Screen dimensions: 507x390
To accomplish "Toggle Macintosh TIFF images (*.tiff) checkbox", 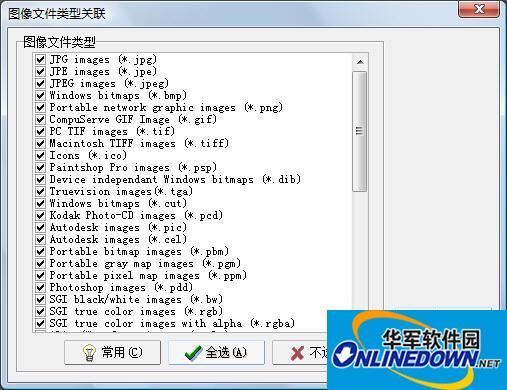I will [40, 143].
